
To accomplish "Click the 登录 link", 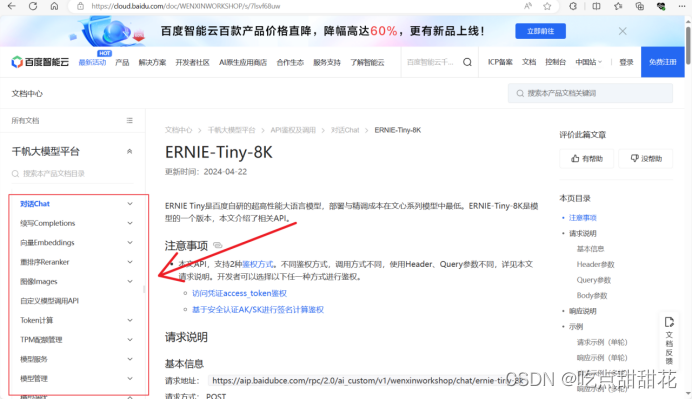I will 626,62.
